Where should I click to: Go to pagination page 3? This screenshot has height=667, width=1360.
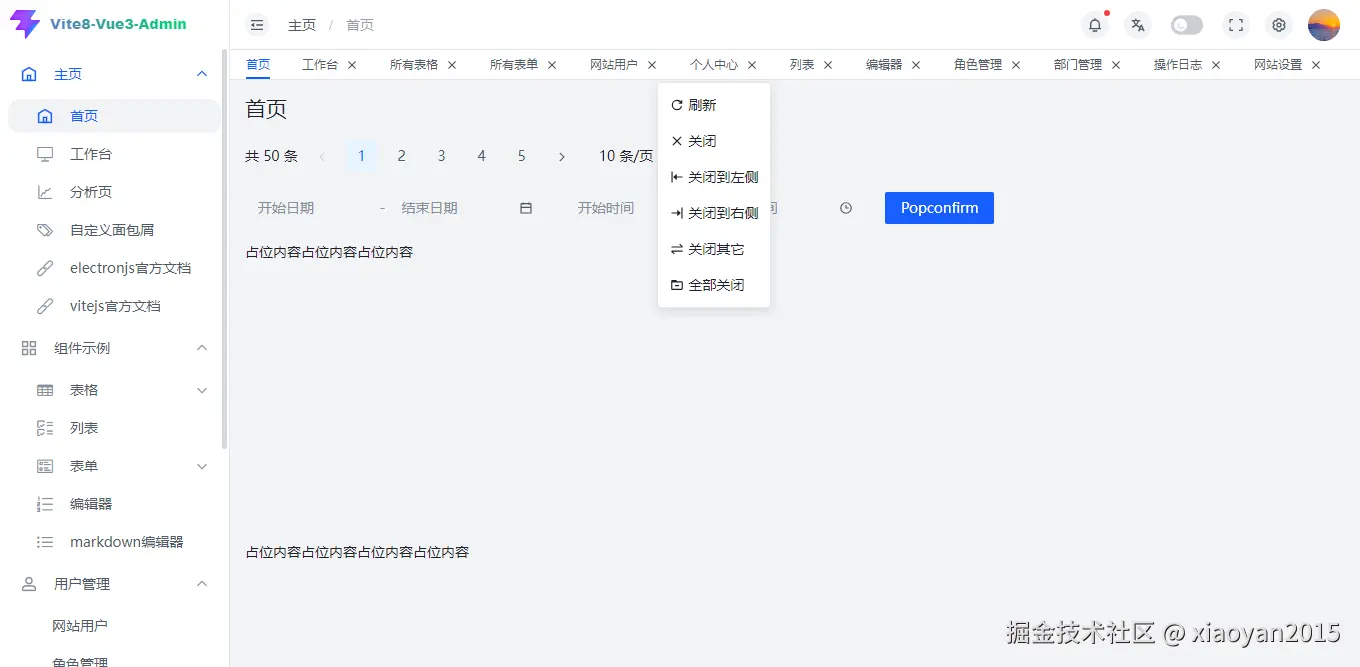tap(441, 156)
